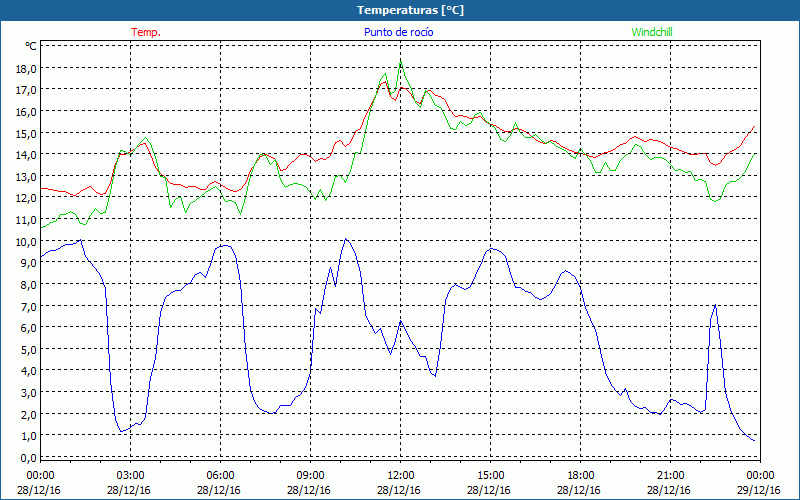This screenshot has height=500, width=800.
Task: Click the 3,0 y-axis value
Action: tap(30, 393)
